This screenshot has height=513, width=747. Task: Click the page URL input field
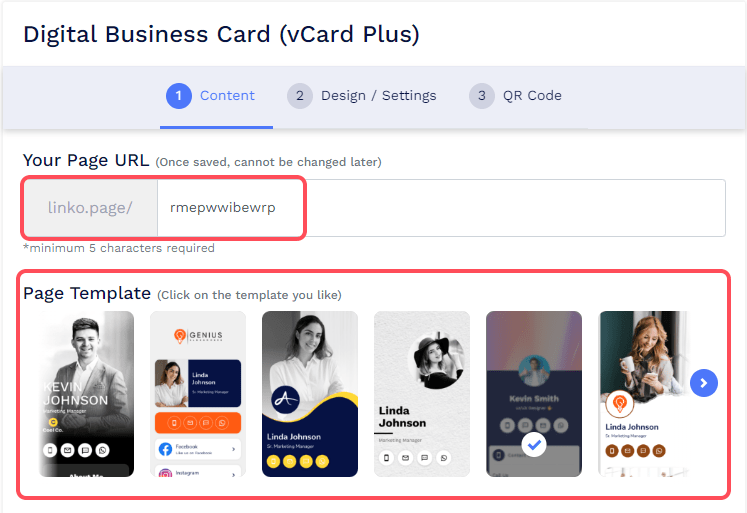click(441, 208)
